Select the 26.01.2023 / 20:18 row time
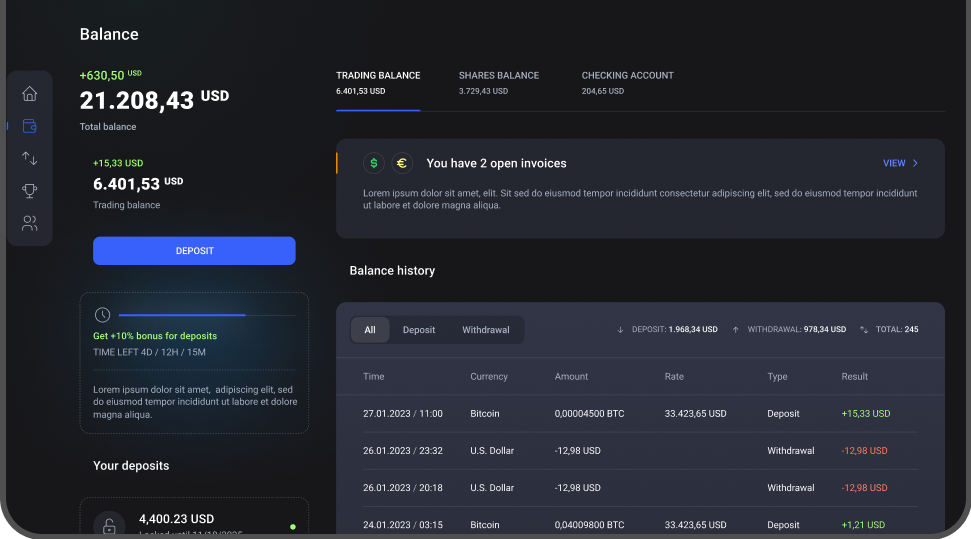 click(403, 488)
